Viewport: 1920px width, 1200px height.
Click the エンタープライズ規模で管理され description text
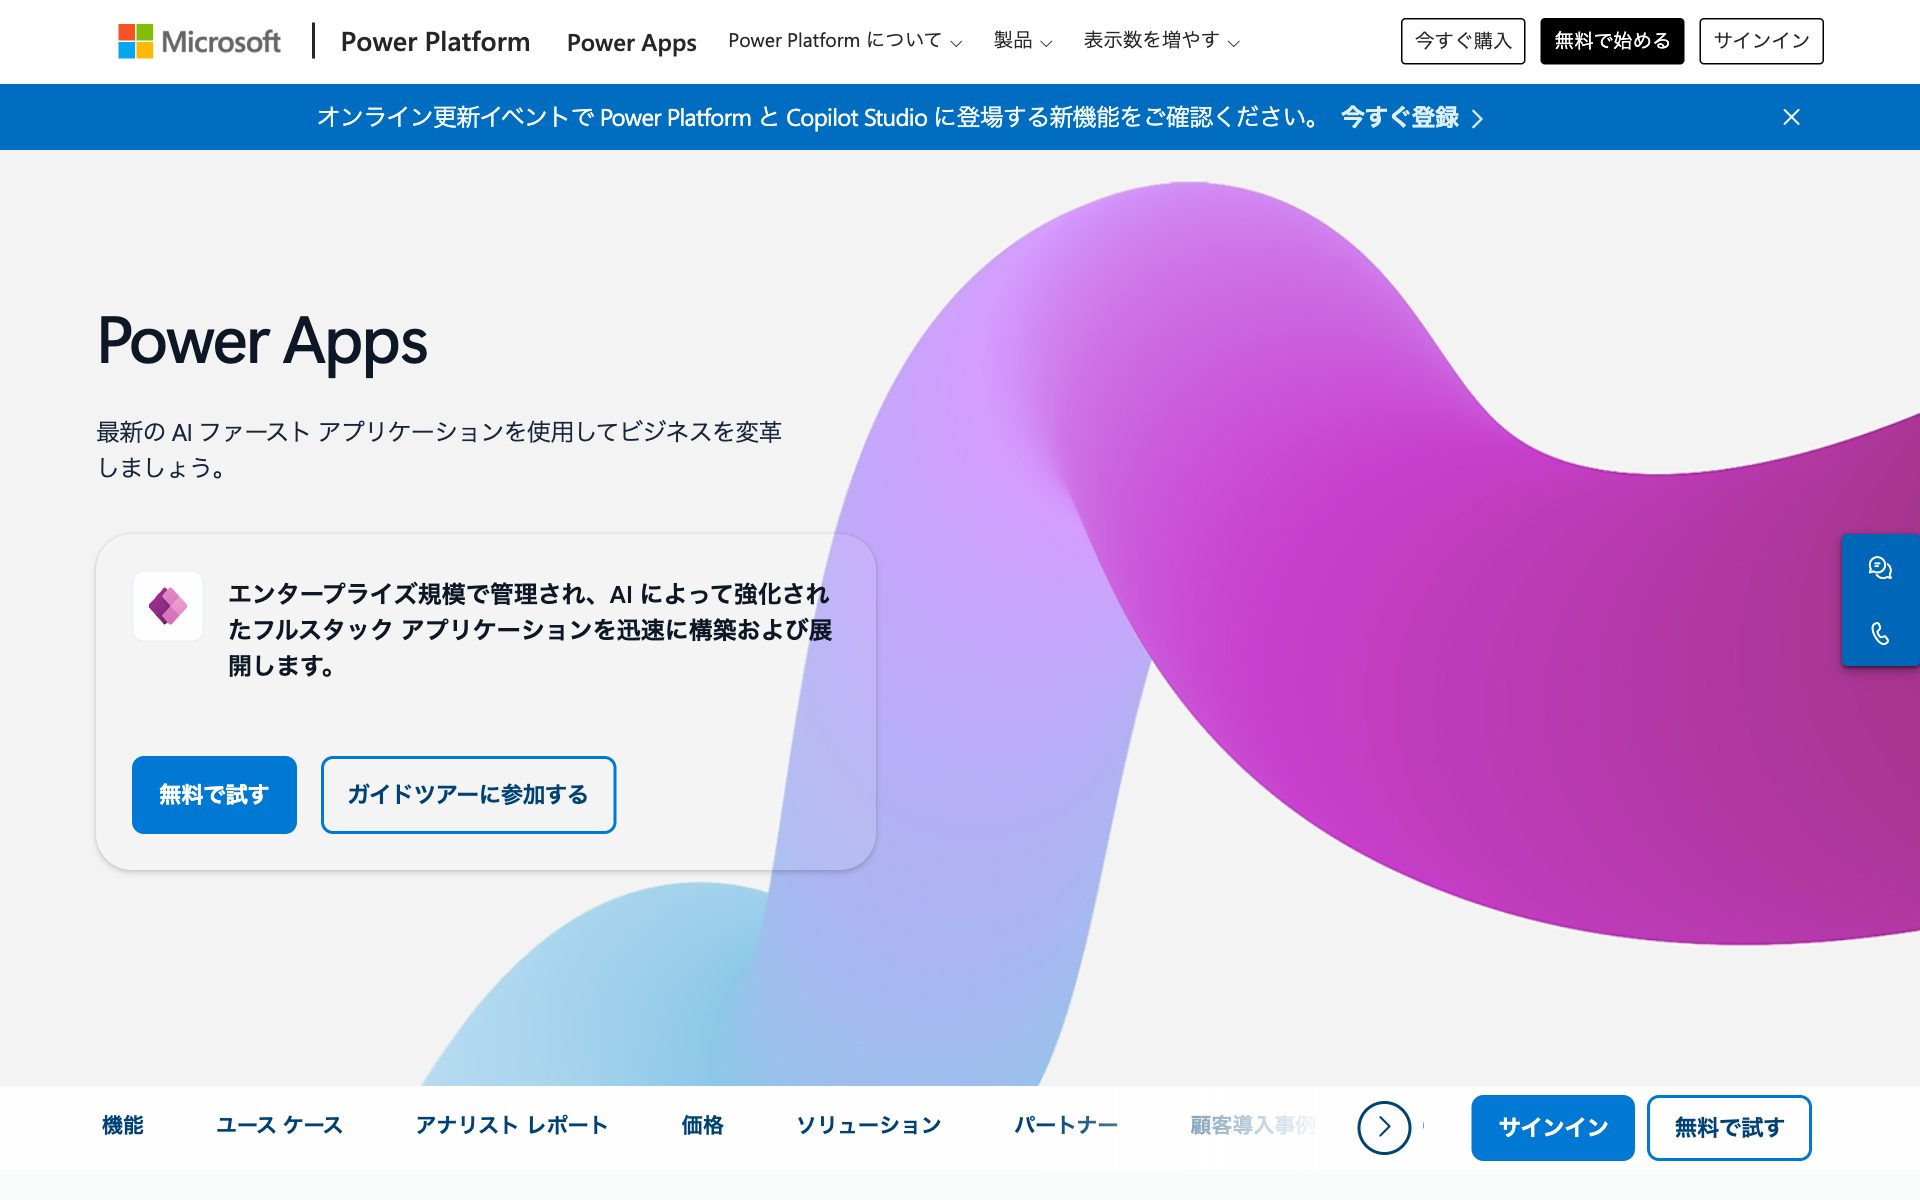530,630
